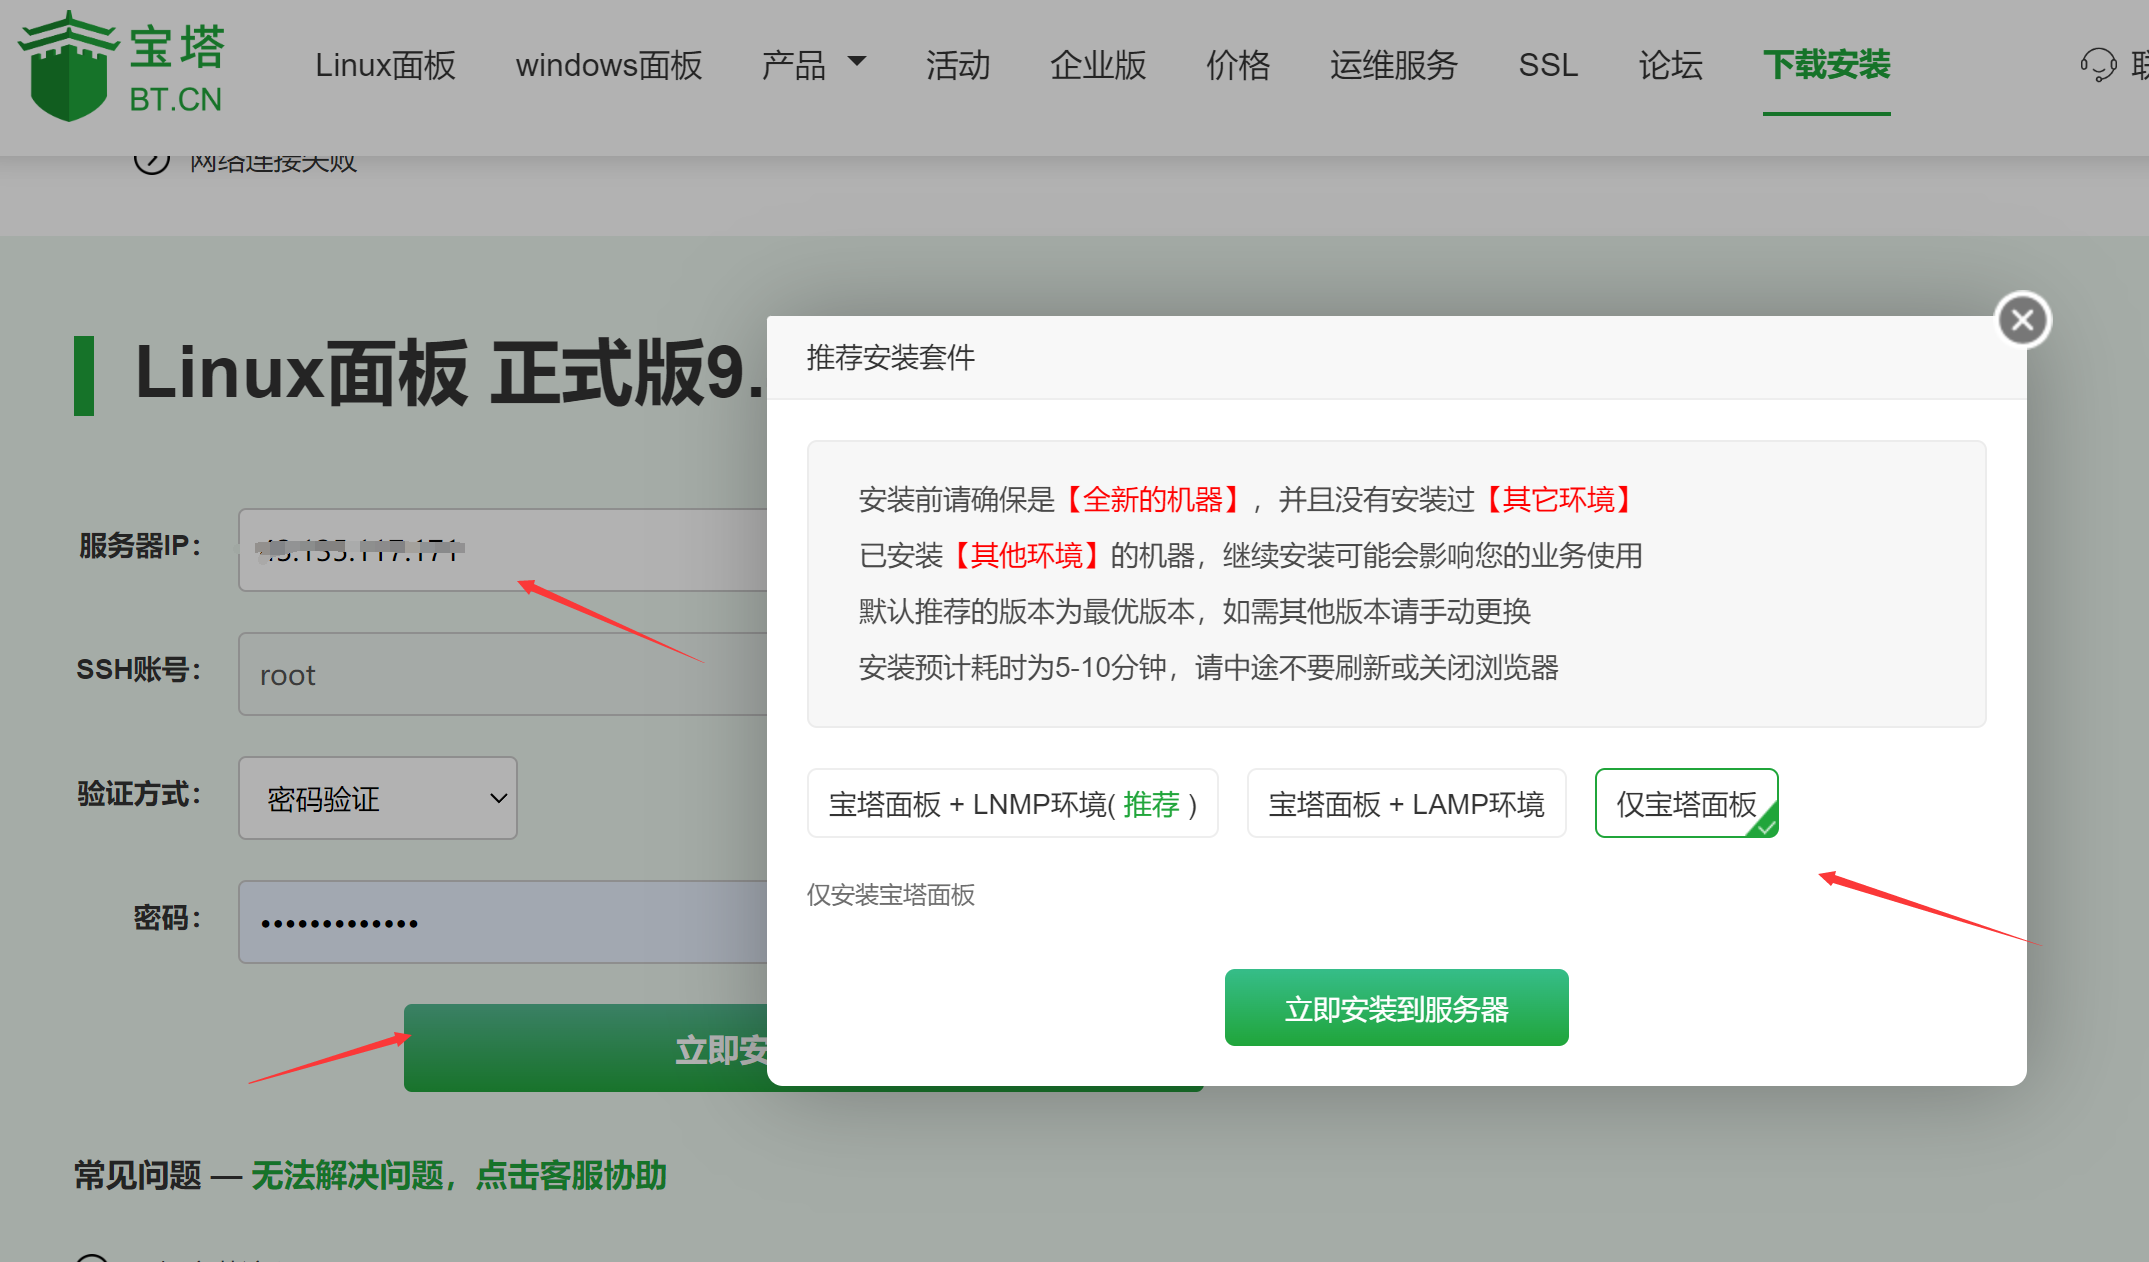
Task: Expand the 产品 menu arrow
Action: pyautogui.click(x=857, y=62)
